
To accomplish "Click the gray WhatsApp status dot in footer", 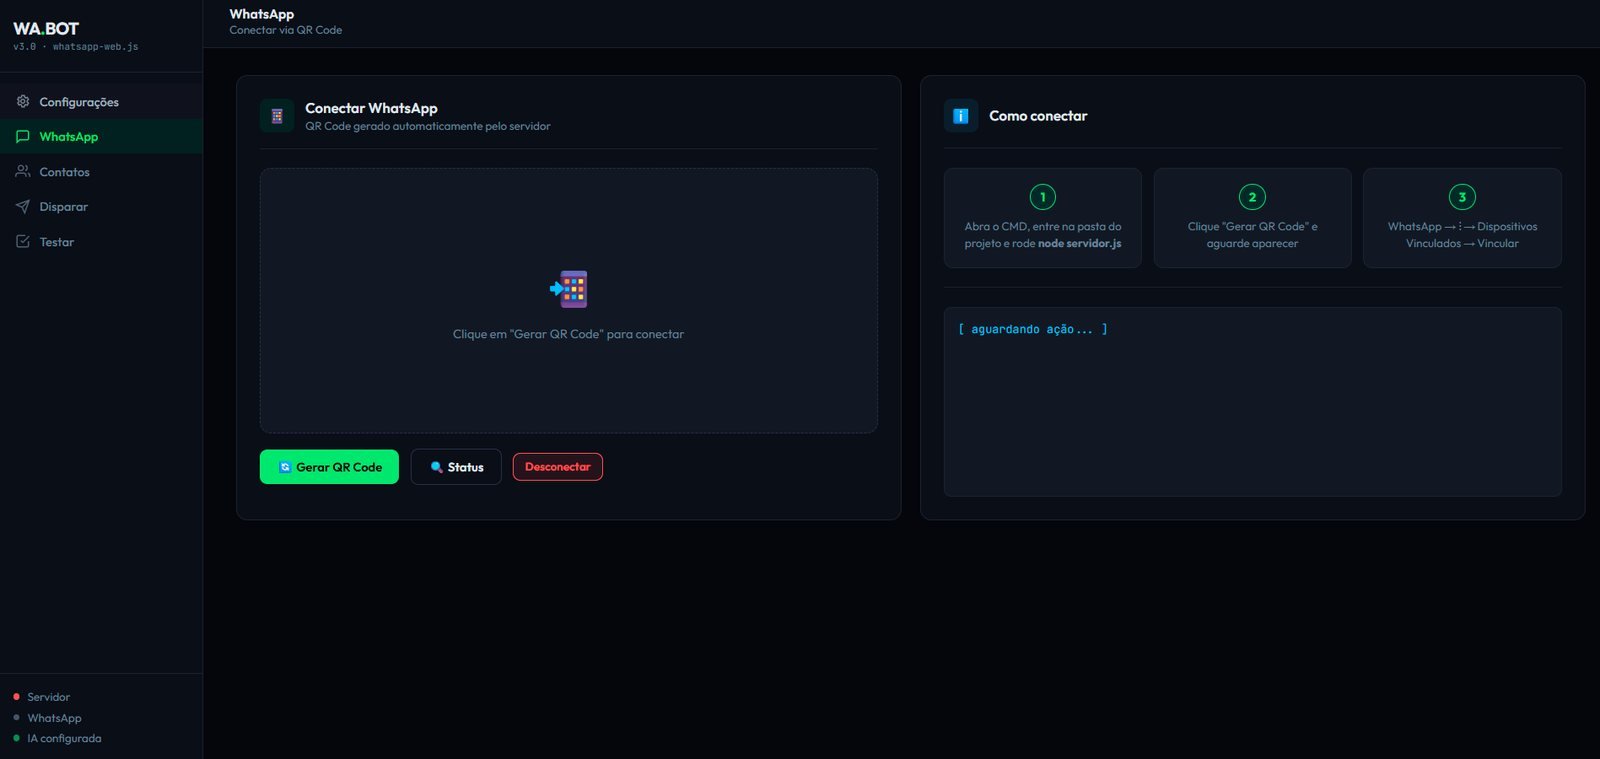I will [x=16, y=718].
